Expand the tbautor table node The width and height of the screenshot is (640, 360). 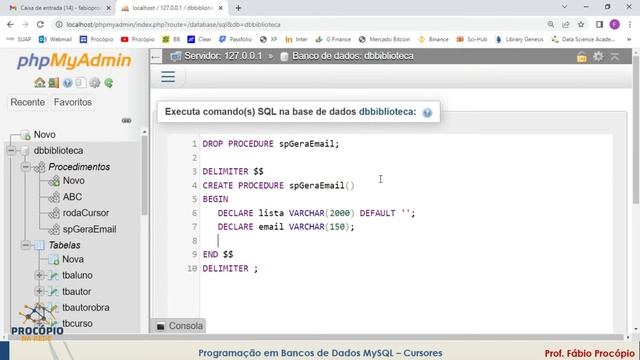click(39, 291)
